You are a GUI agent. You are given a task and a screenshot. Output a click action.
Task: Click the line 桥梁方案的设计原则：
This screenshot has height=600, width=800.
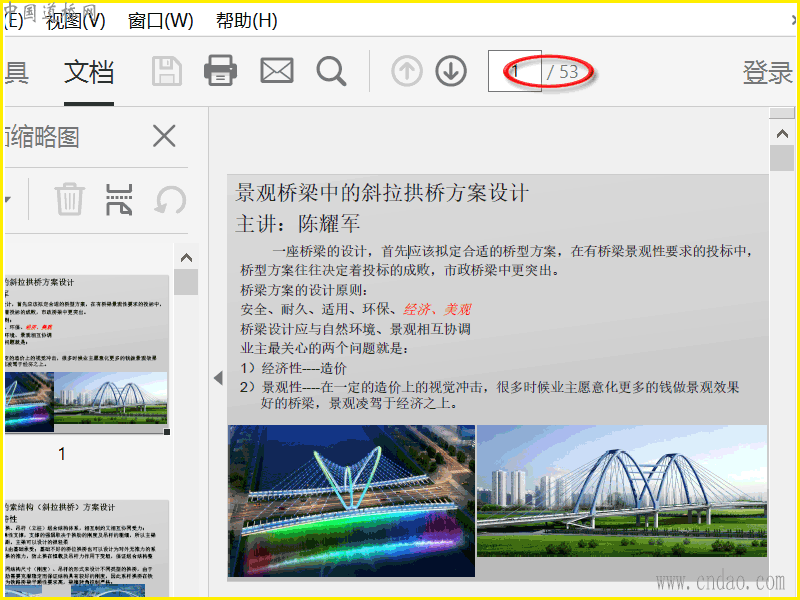(304, 290)
